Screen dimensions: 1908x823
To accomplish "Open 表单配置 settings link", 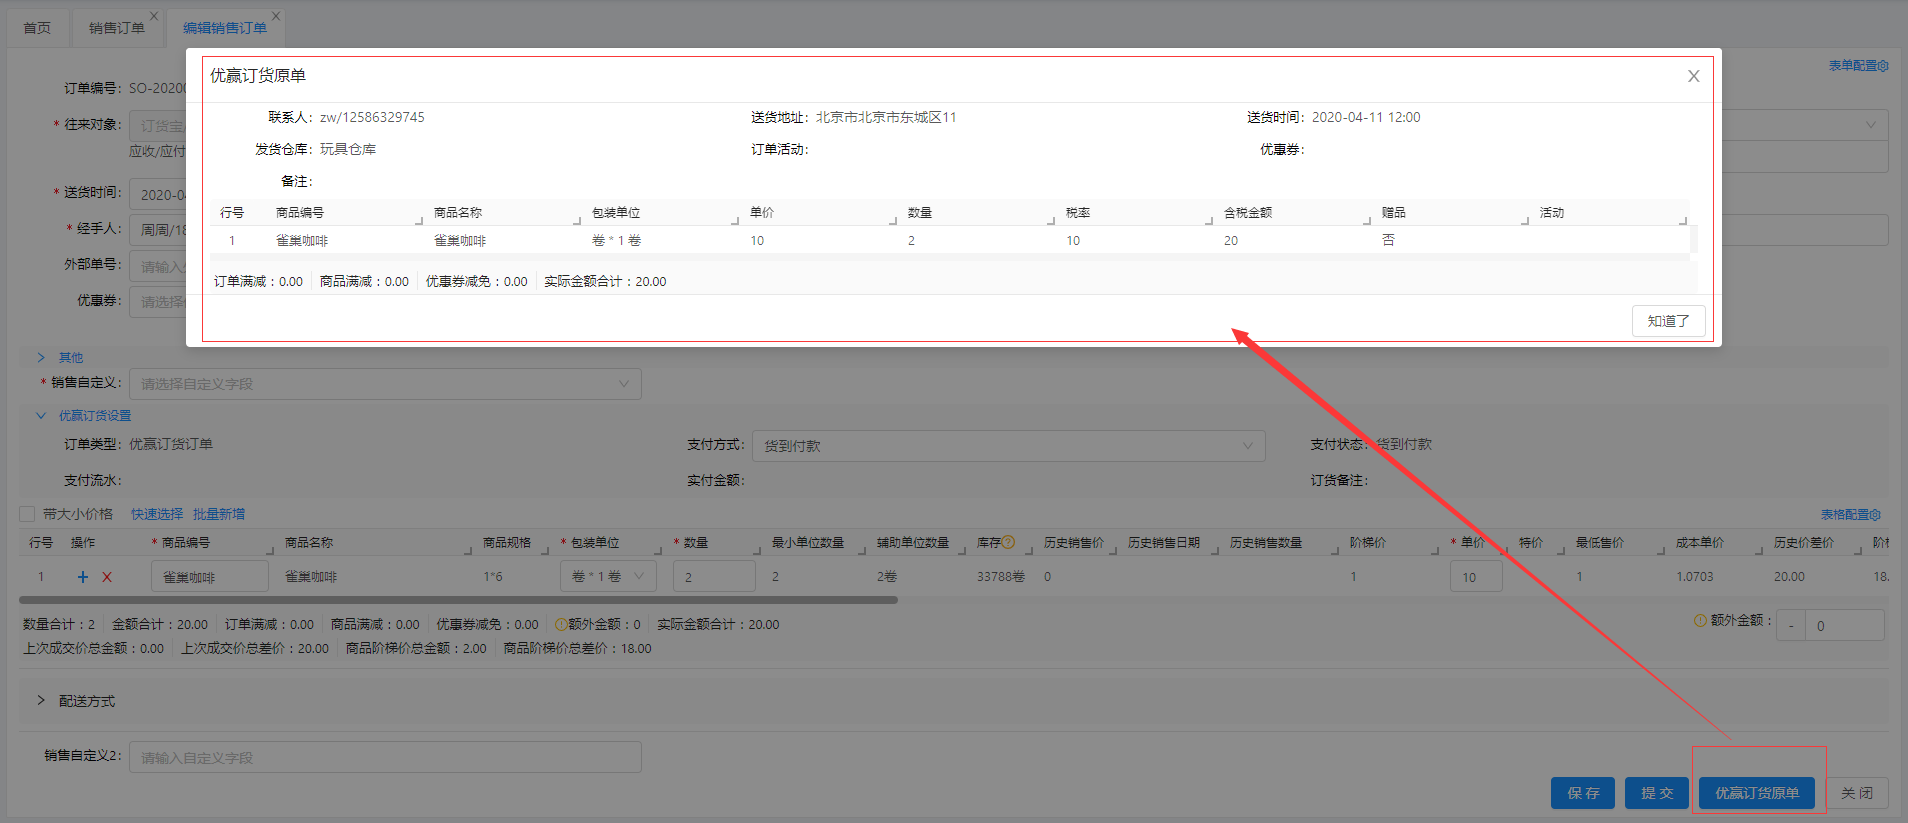I will pyautogui.click(x=1858, y=65).
